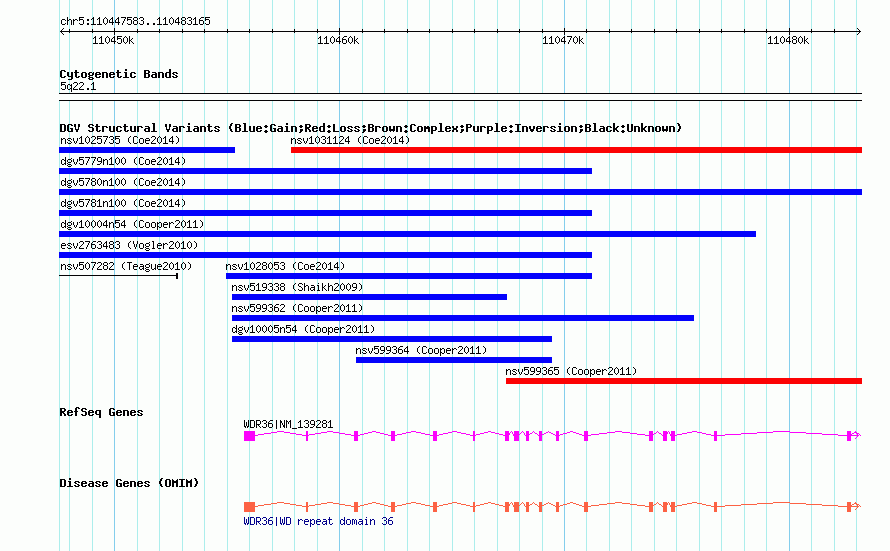Select the magenta WDR36 first exon block
This screenshot has width=890, height=551.
(250, 436)
